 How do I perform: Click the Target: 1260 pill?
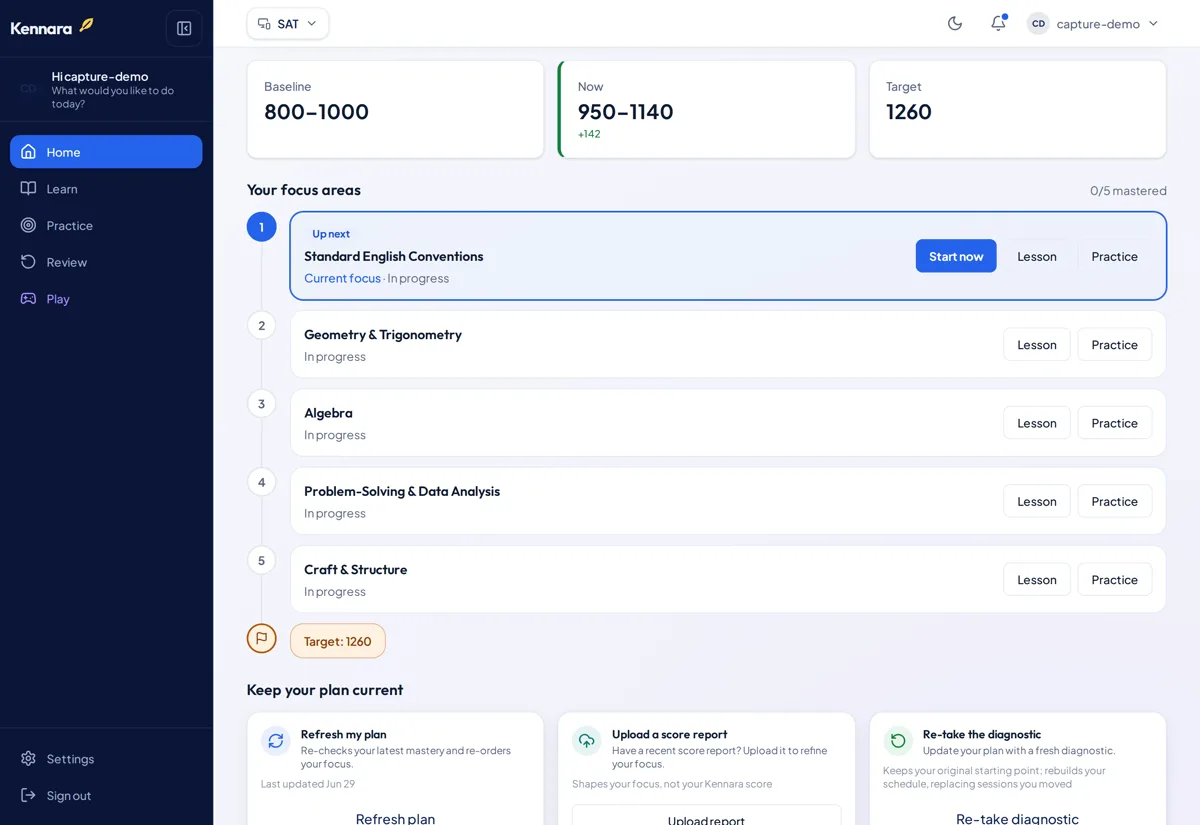pos(338,641)
